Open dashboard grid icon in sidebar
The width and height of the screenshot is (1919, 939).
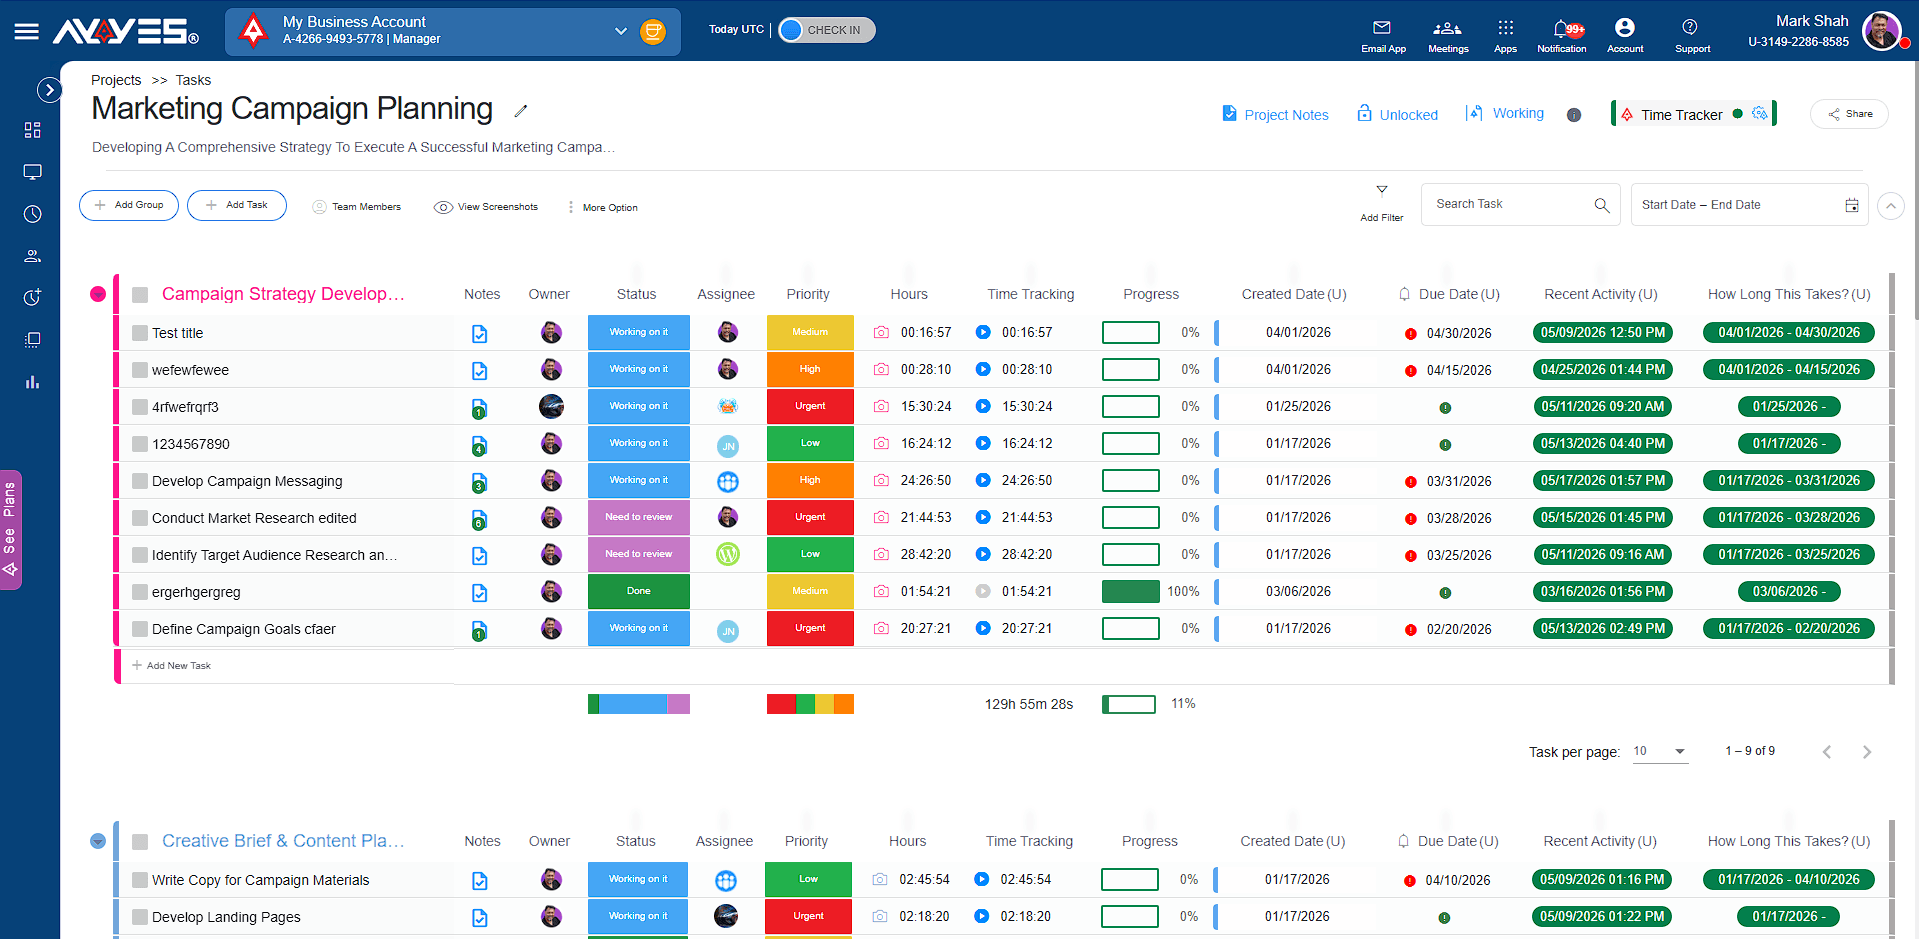[33, 130]
